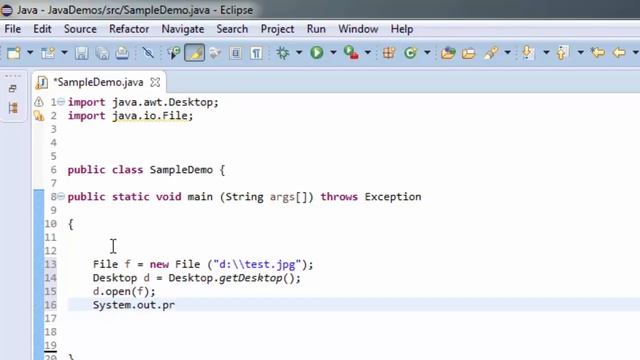Click the New Java Class icon

coord(410,53)
